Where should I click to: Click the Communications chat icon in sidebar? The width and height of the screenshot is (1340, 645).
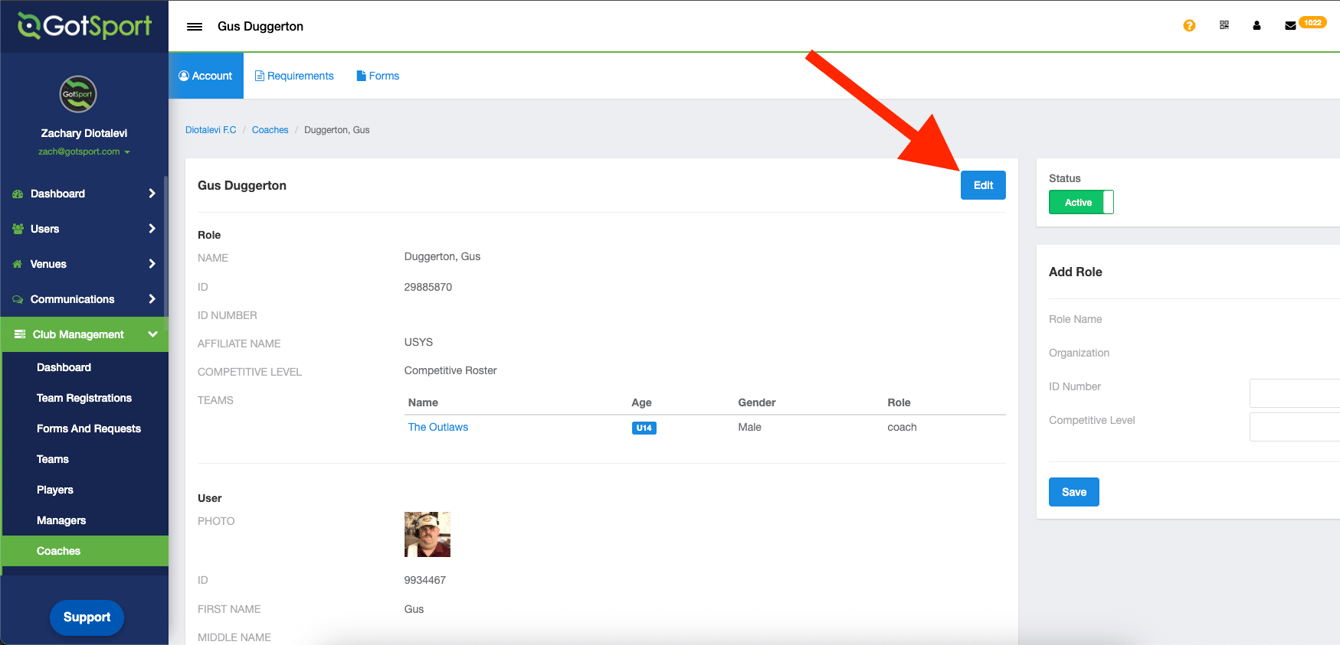[18, 299]
